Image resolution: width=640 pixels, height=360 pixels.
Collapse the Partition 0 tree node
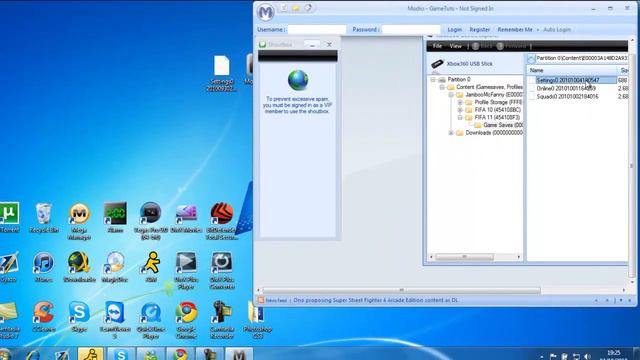pos(433,80)
